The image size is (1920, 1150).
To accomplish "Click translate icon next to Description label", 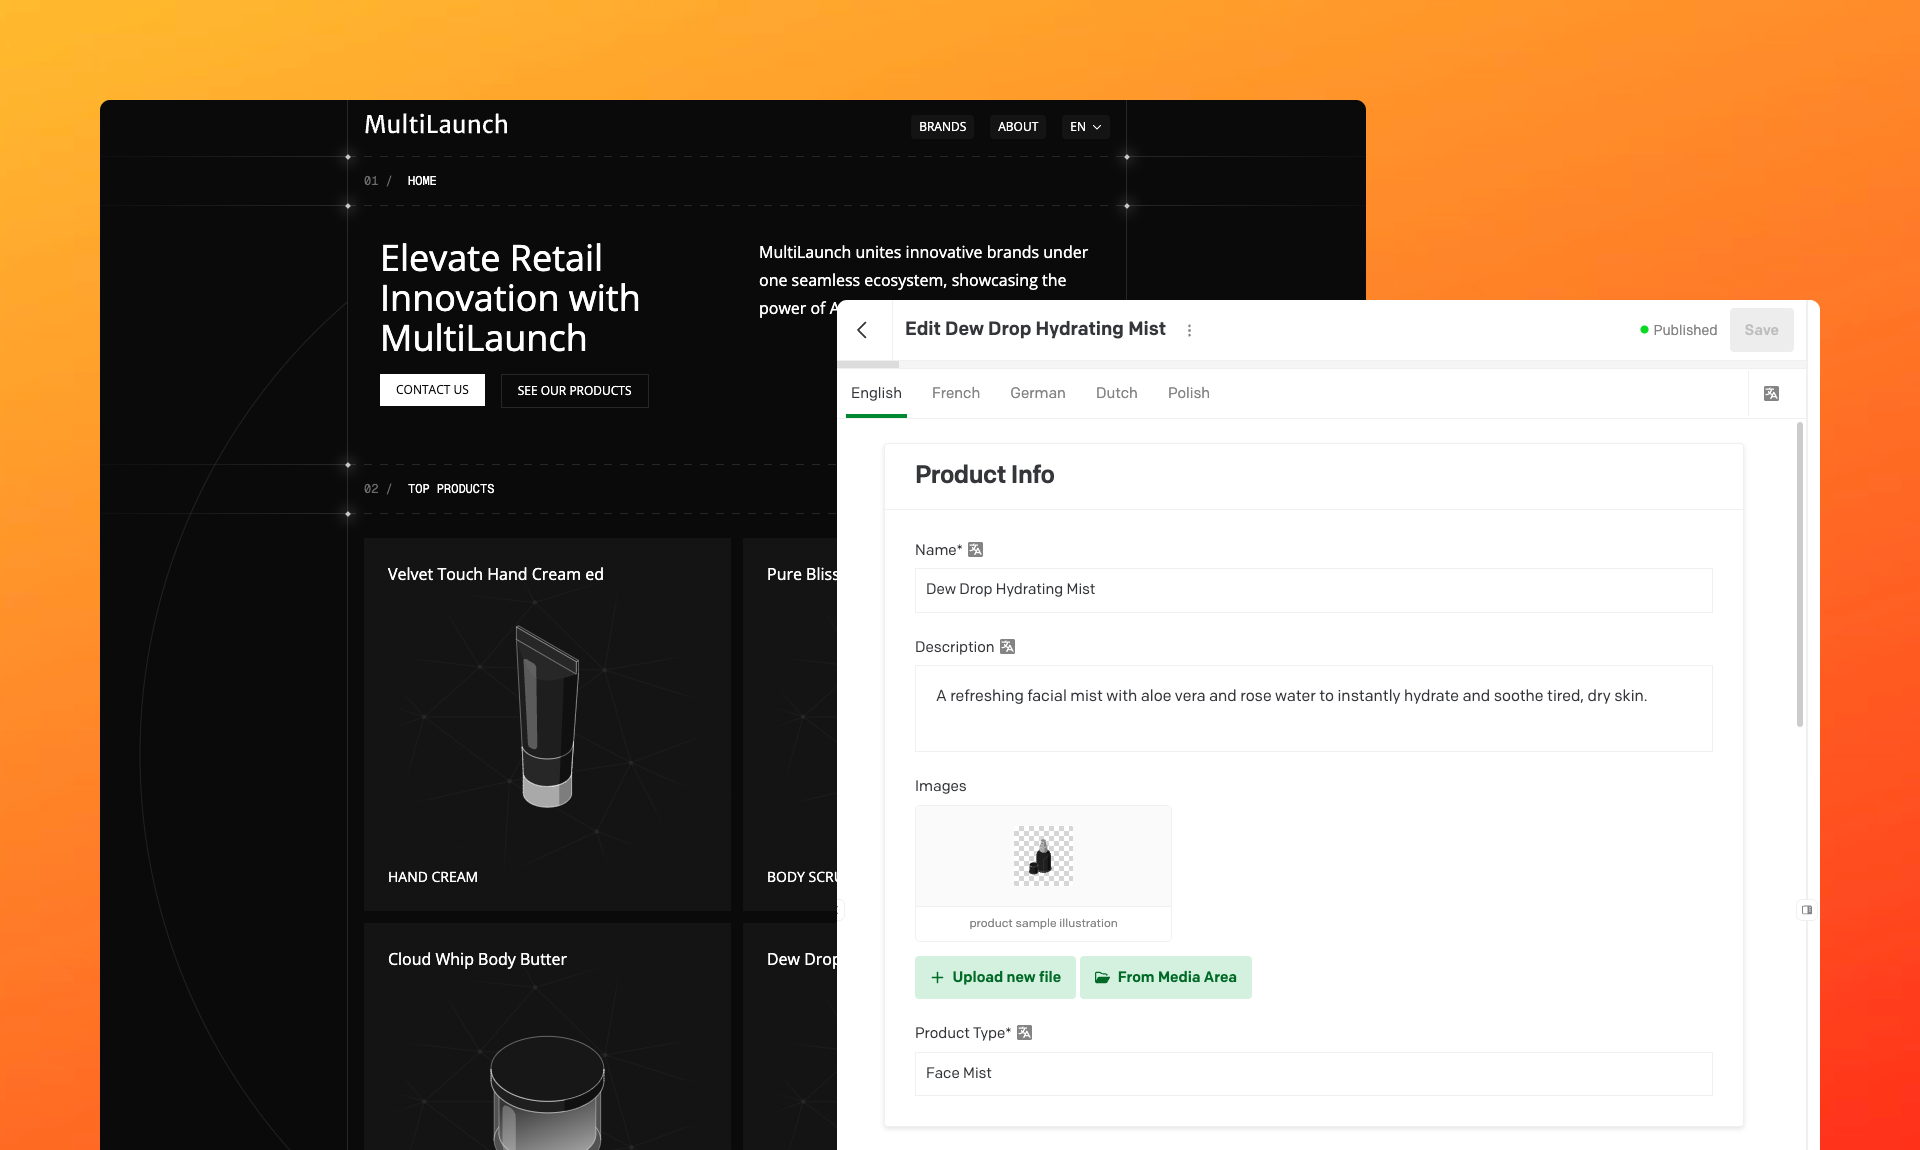I will tap(1008, 647).
